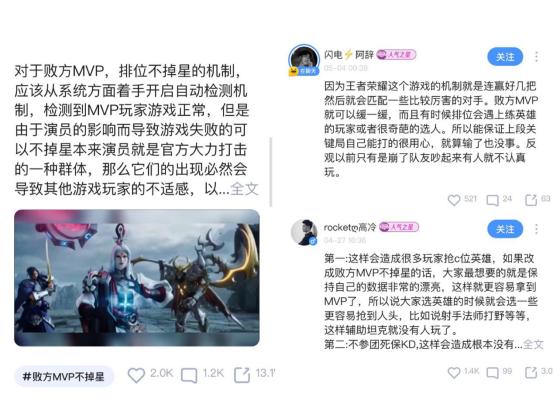Open 闪电阿辞's 人气之星 badge

coord(396,55)
